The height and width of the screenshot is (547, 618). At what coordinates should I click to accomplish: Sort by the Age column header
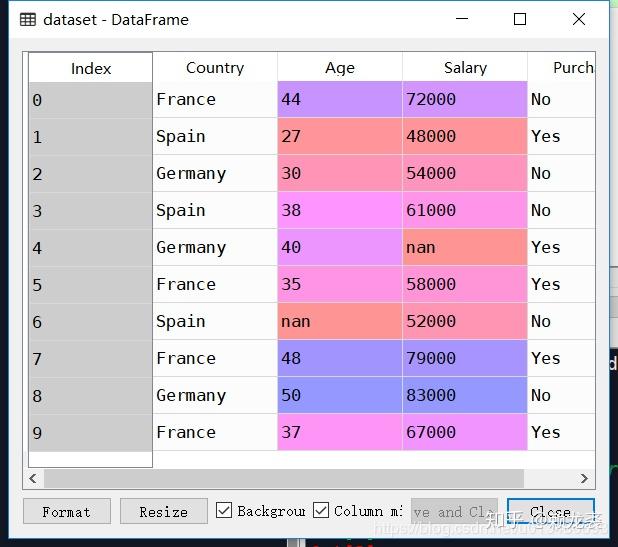click(x=340, y=67)
